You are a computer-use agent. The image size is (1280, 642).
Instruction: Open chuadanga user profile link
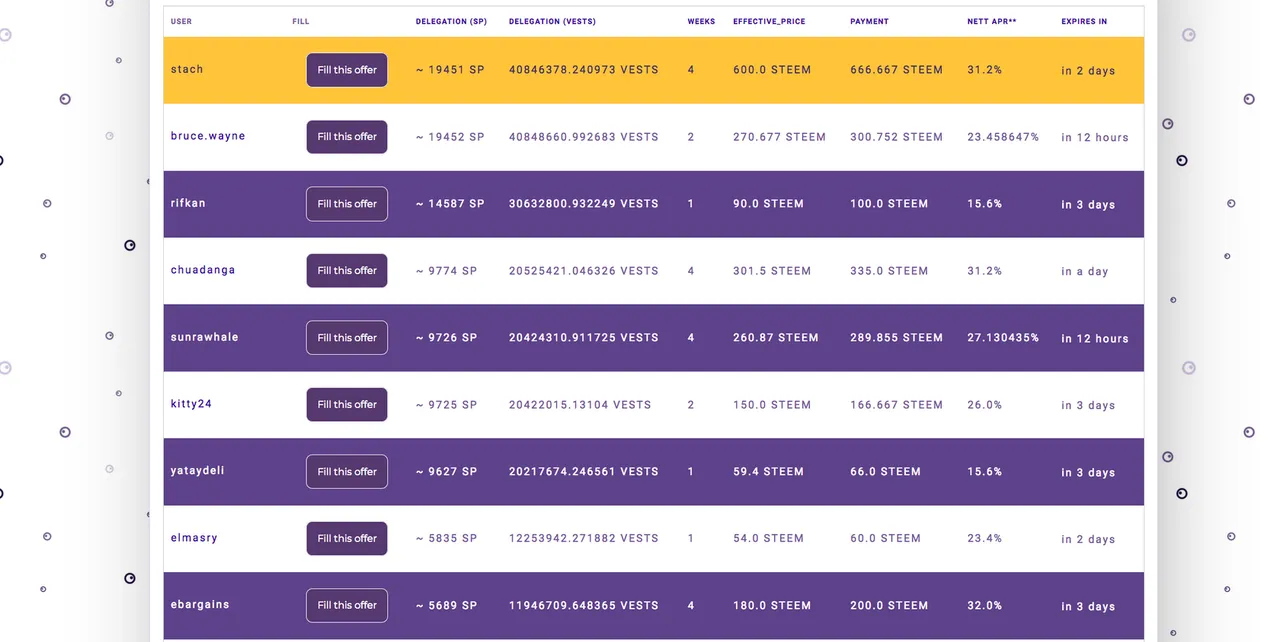[203, 270]
